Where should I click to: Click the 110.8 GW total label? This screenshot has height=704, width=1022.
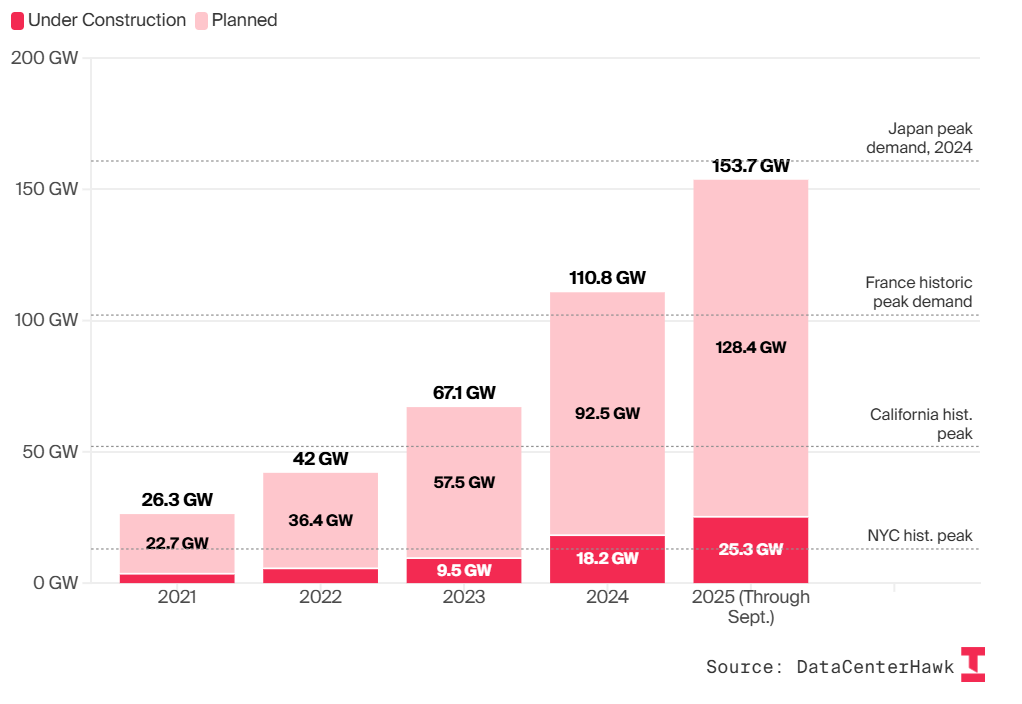click(607, 278)
